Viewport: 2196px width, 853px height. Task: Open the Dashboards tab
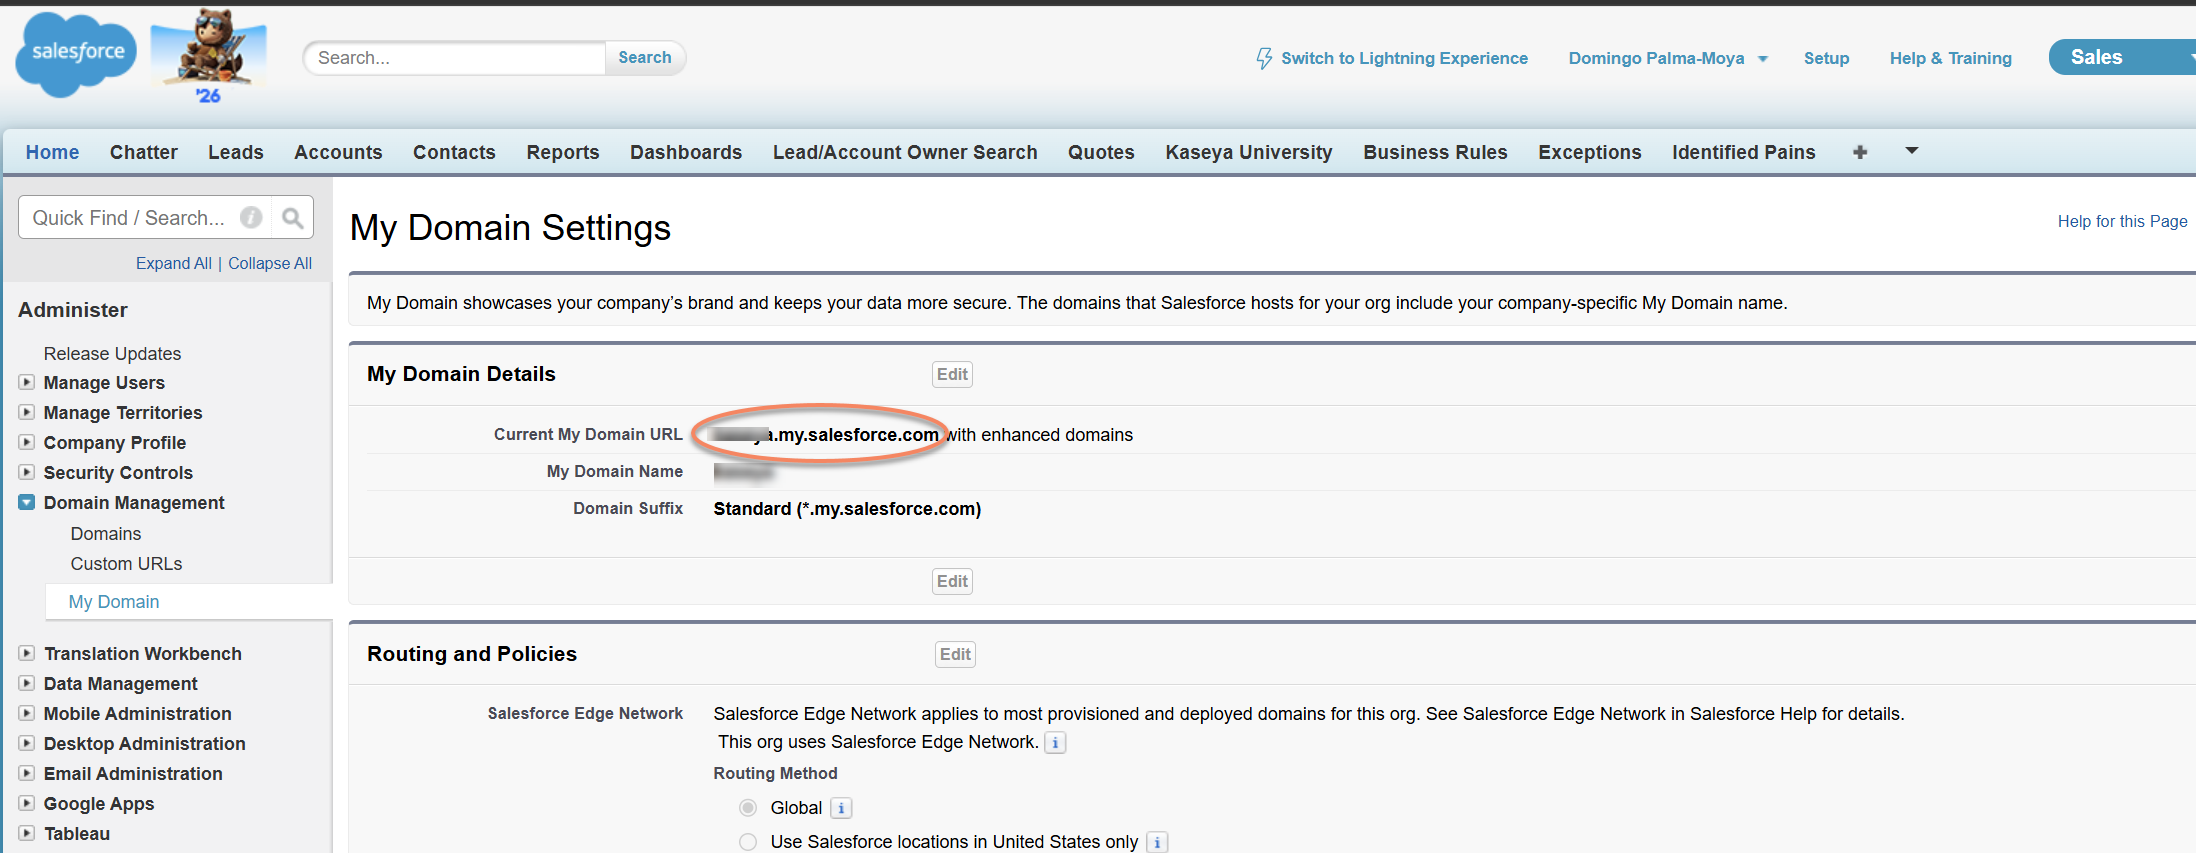686,152
